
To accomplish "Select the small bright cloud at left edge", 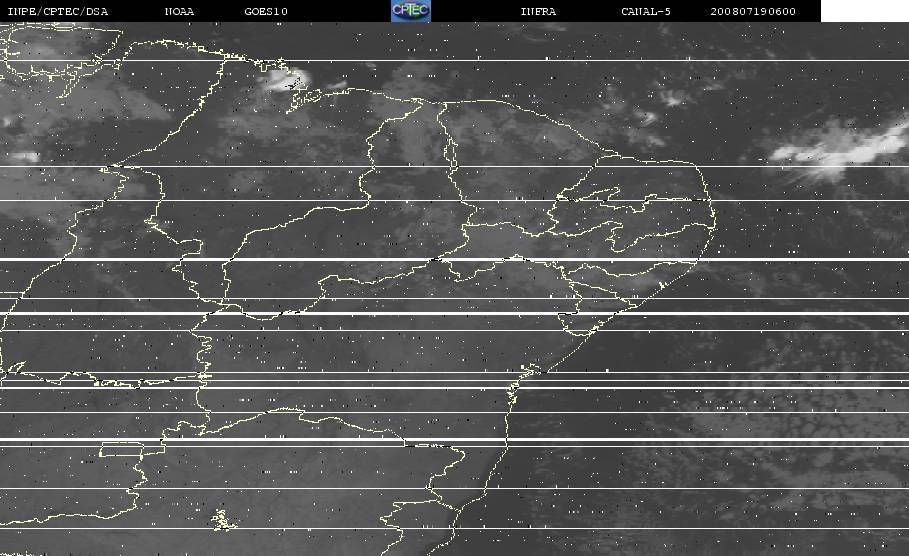I will pos(24,156).
